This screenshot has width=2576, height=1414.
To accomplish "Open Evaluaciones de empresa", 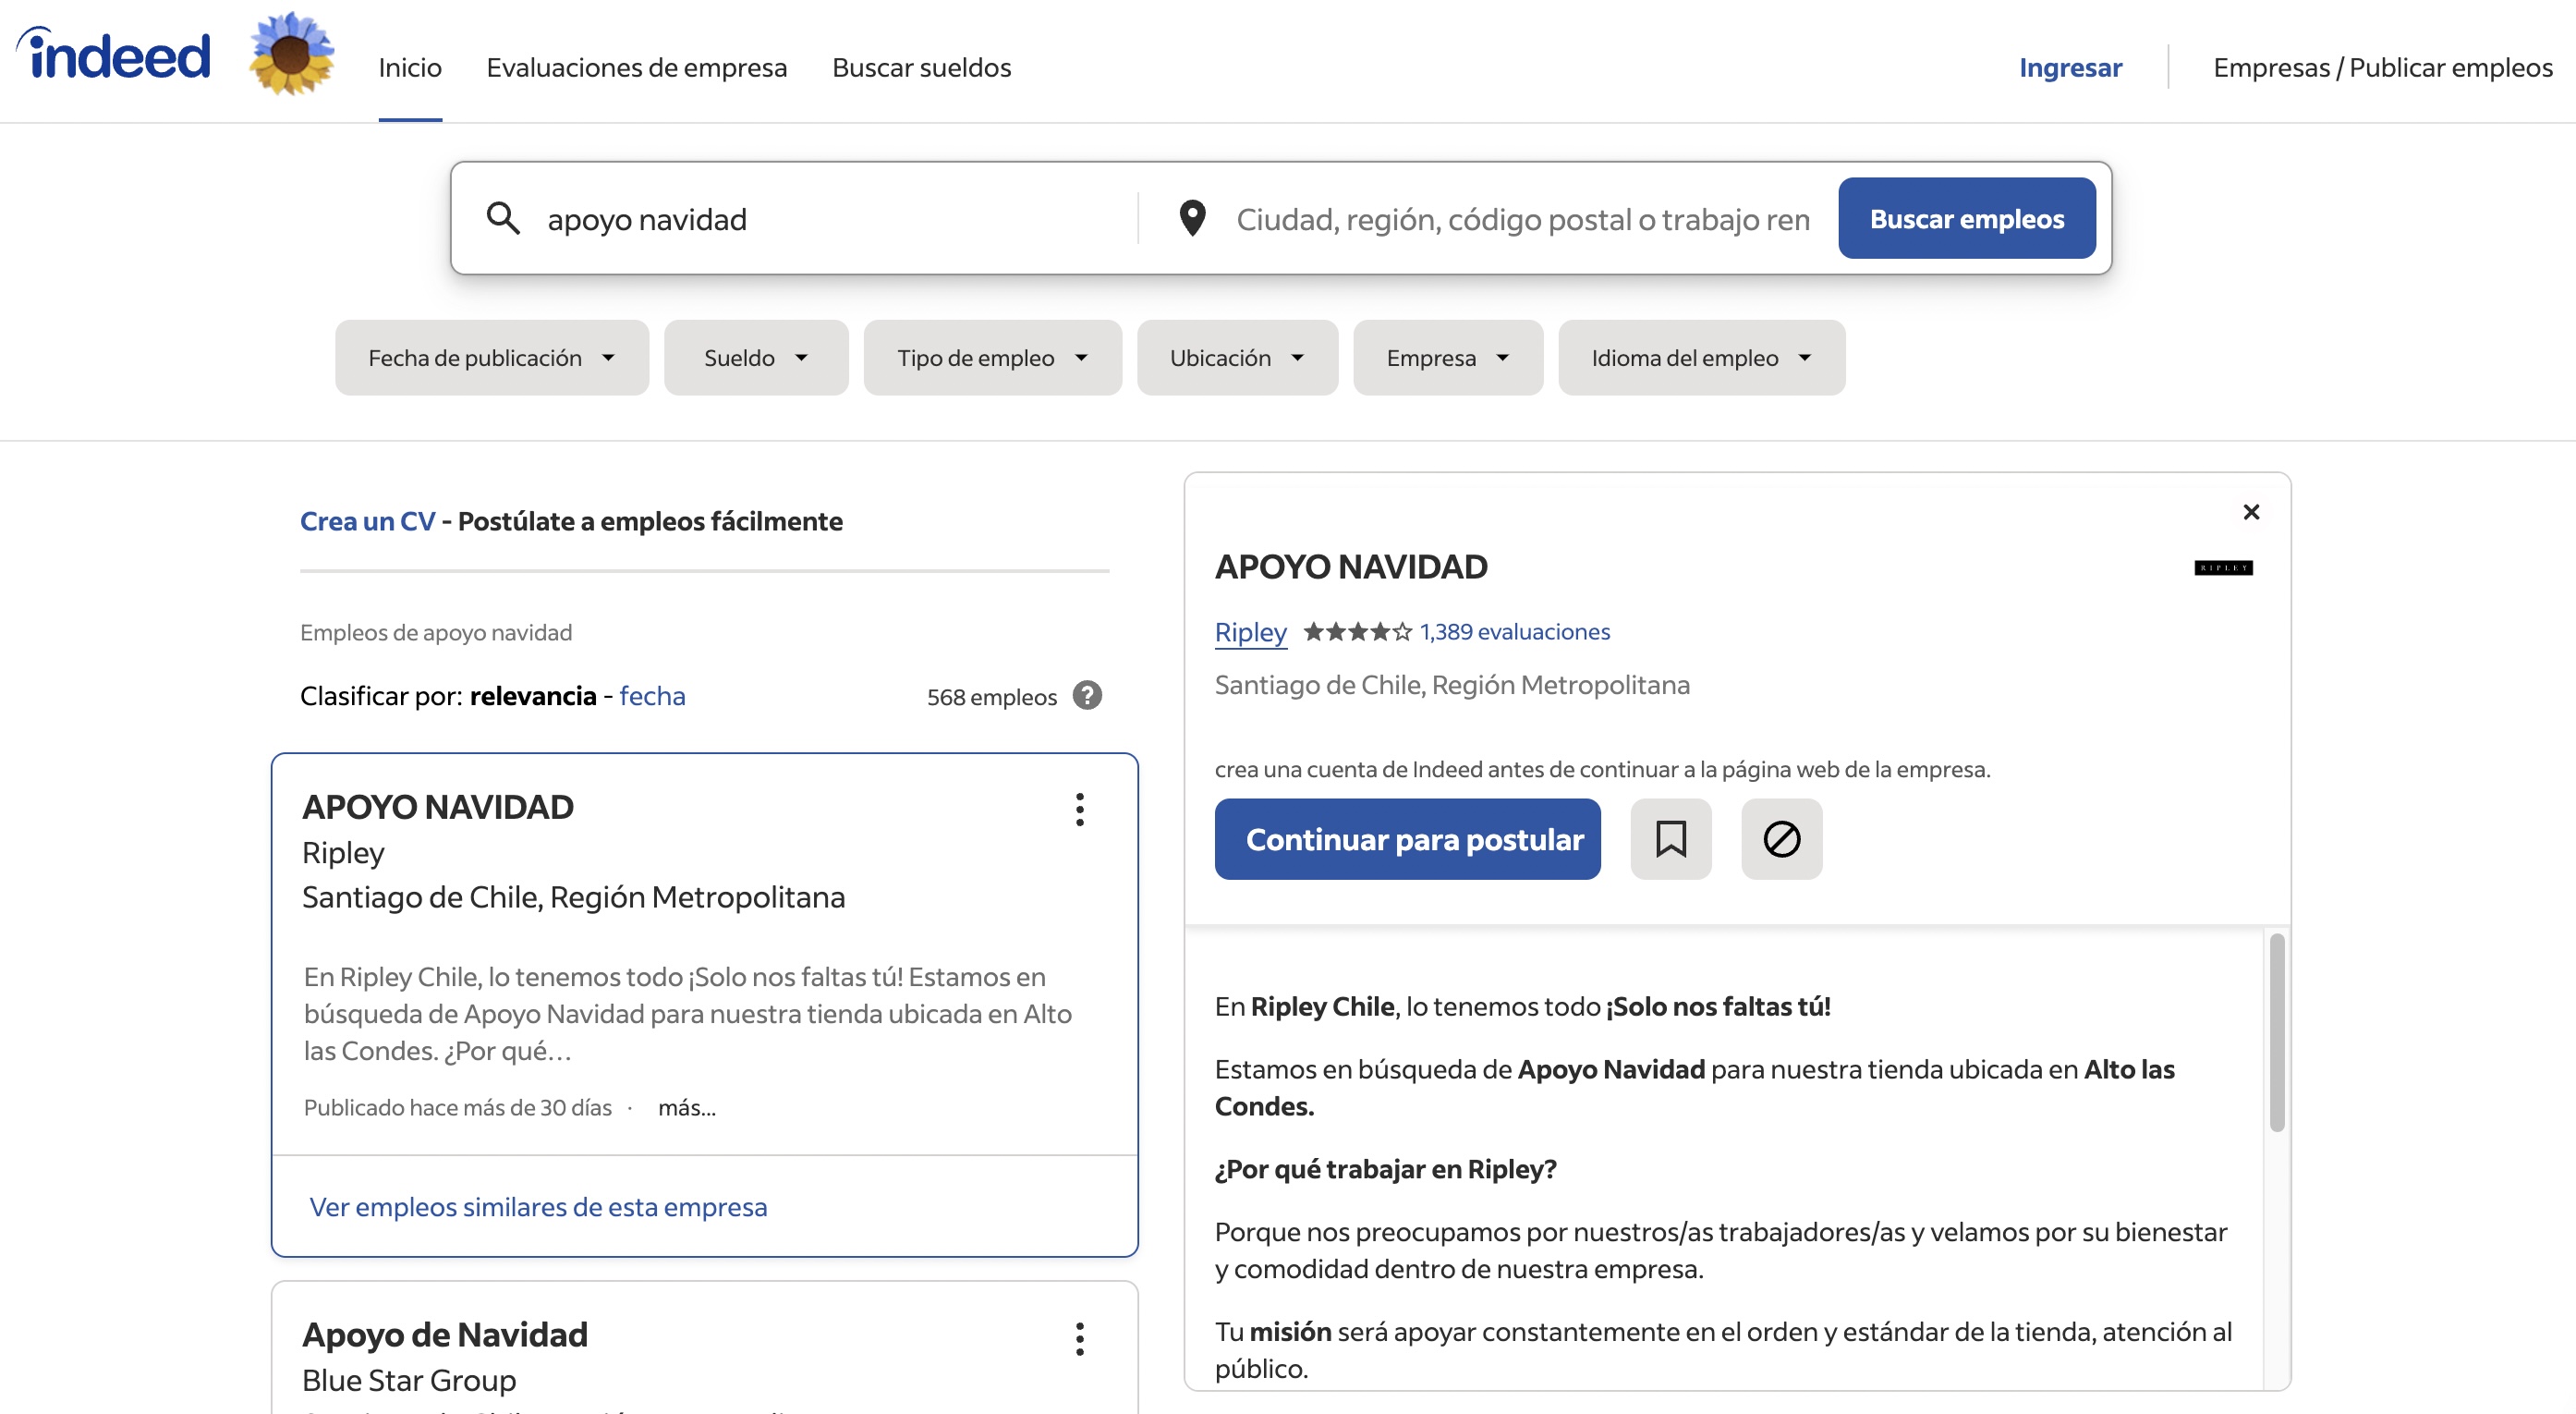I will pos(636,67).
